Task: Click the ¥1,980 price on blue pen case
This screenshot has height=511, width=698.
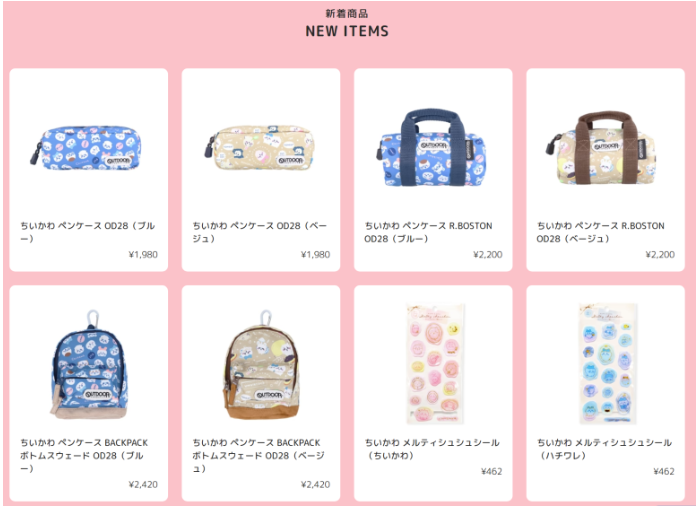Action: click(143, 255)
